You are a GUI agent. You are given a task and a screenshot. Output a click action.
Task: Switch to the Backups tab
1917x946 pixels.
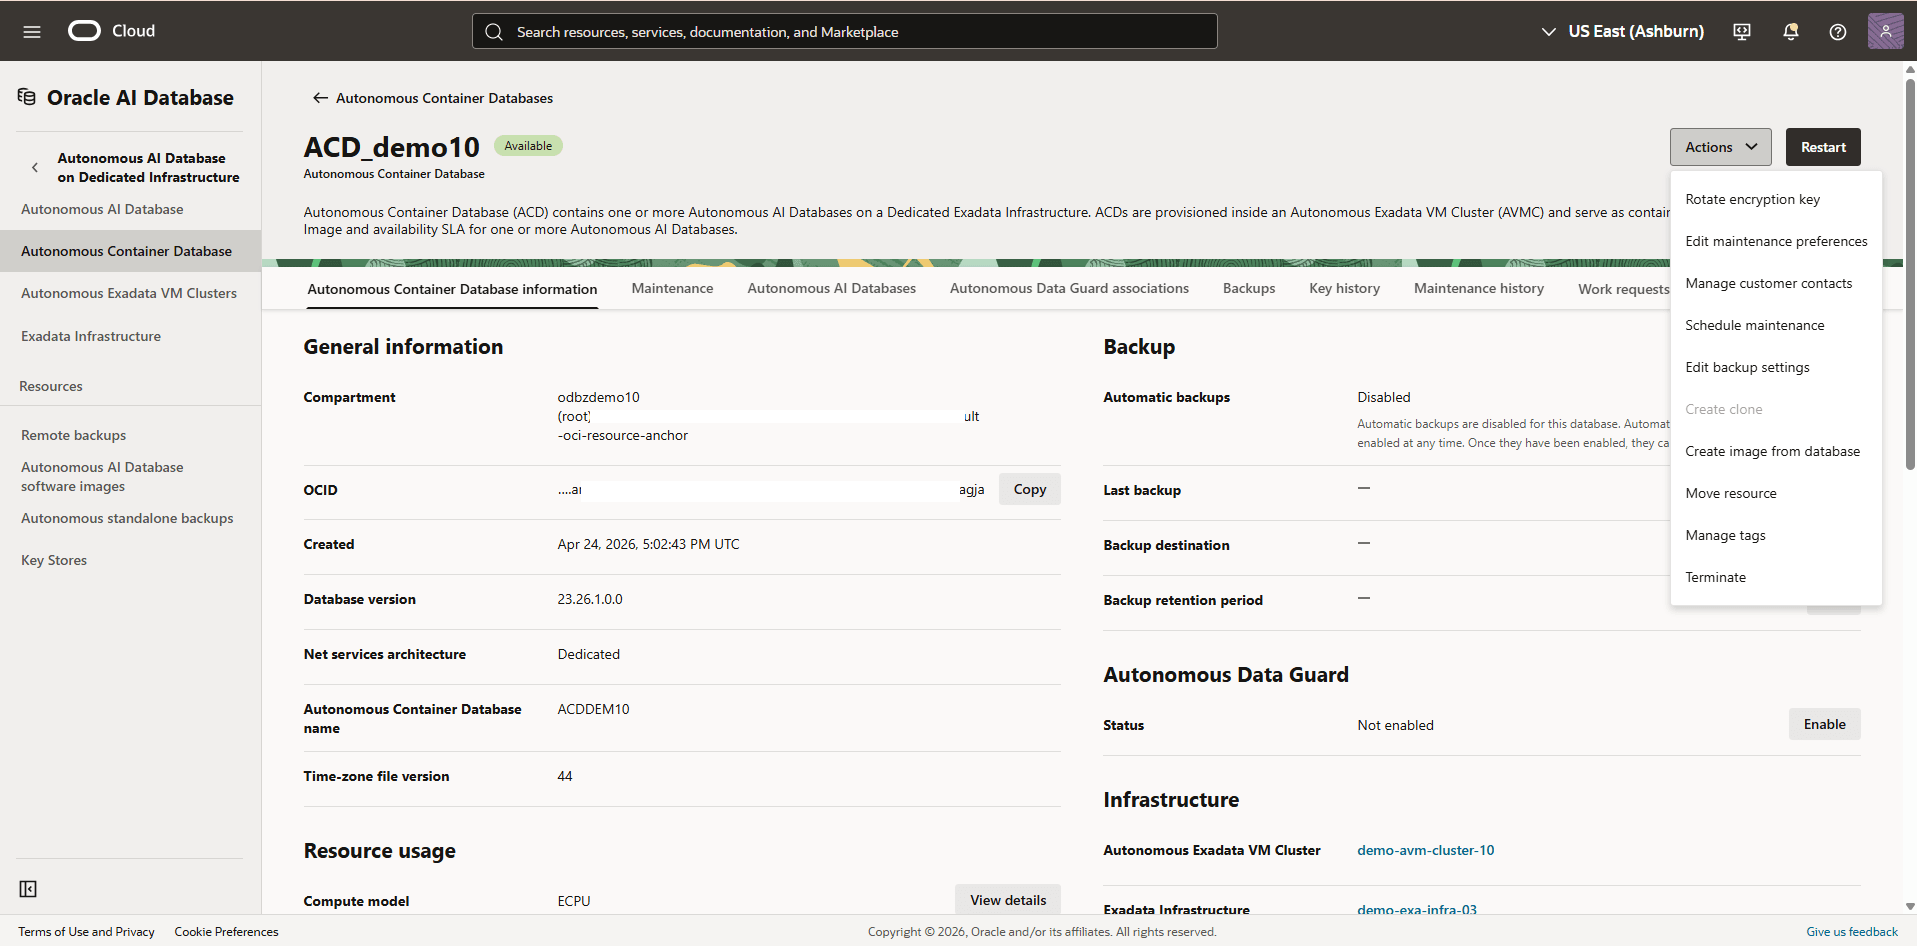pyautogui.click(x=1249, y=288)
